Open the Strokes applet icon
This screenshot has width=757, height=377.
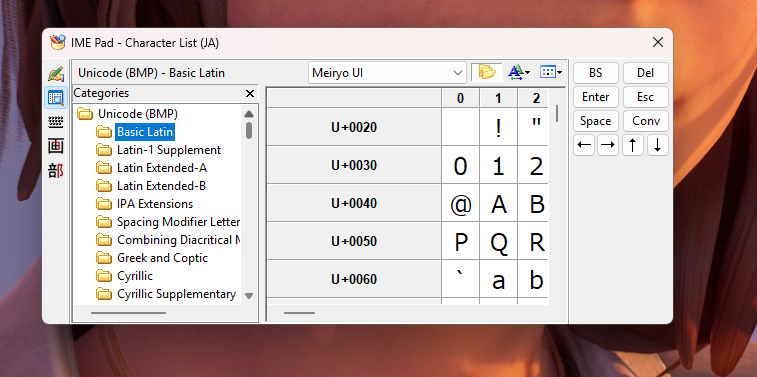[56, 146]
